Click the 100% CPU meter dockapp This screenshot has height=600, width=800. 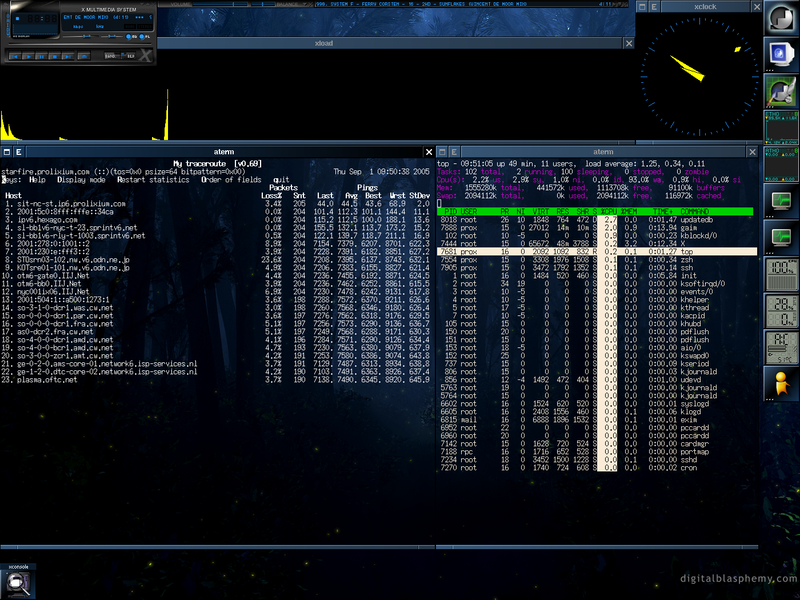coord(781,274)
